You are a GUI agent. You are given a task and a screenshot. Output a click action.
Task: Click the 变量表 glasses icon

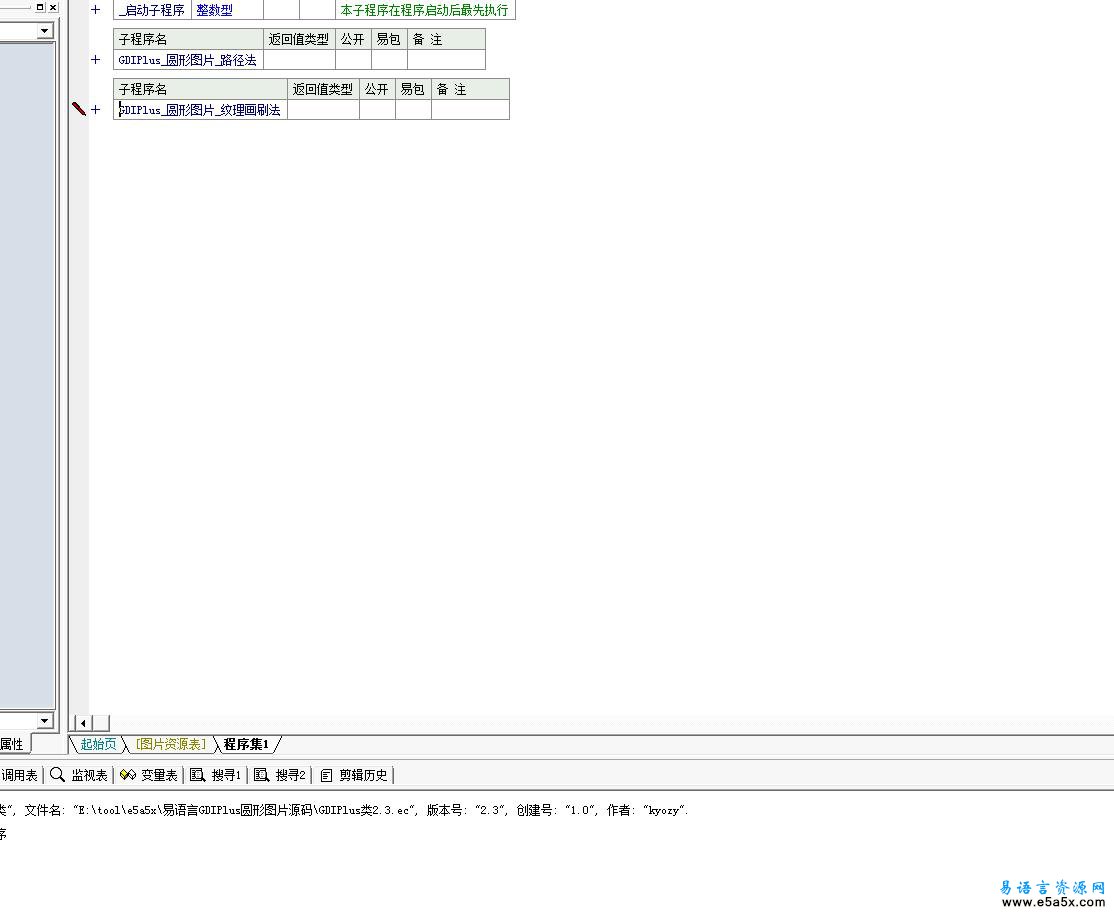(128, 775)
